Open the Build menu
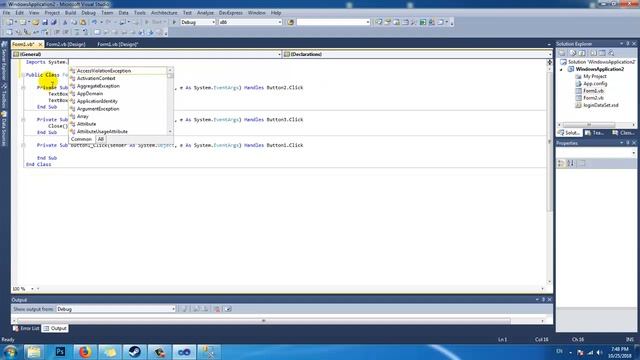 pyautogui.click(x=70, y=13)
